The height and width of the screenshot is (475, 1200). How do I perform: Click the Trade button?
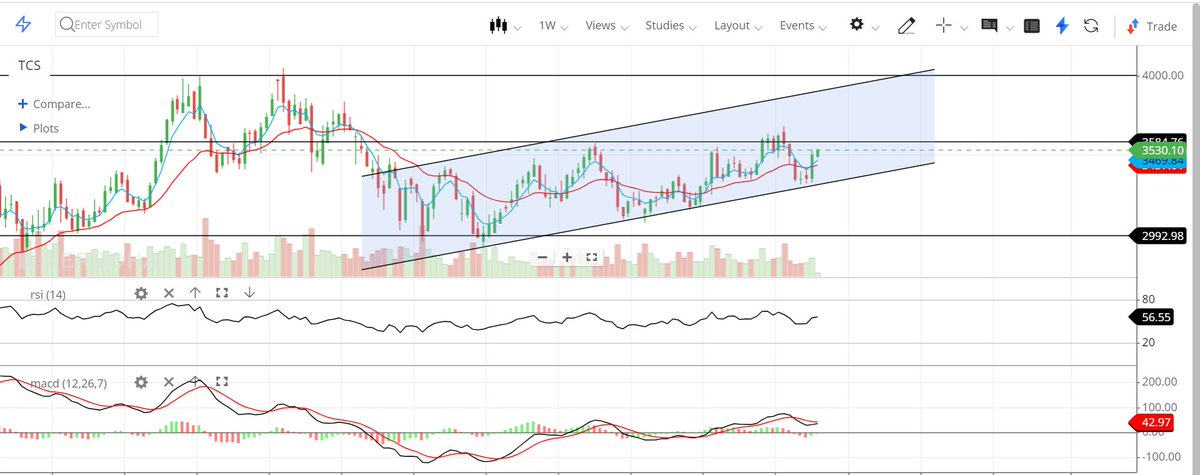pos(1152,26)
